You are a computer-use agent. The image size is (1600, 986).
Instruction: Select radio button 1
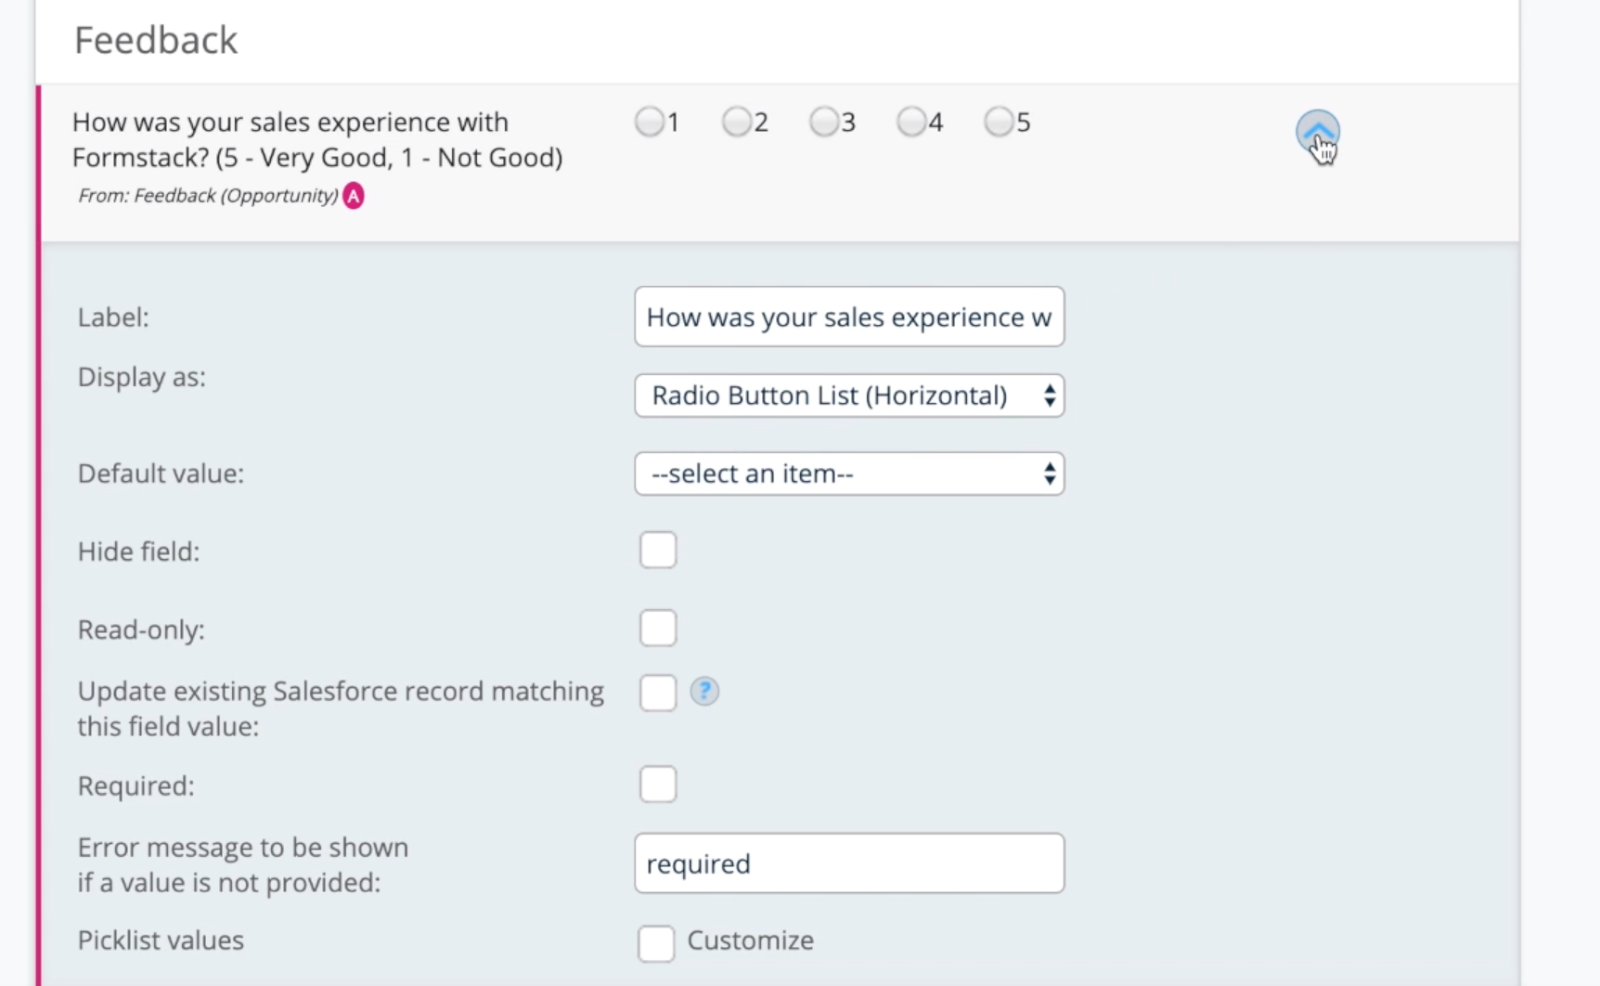649,122
